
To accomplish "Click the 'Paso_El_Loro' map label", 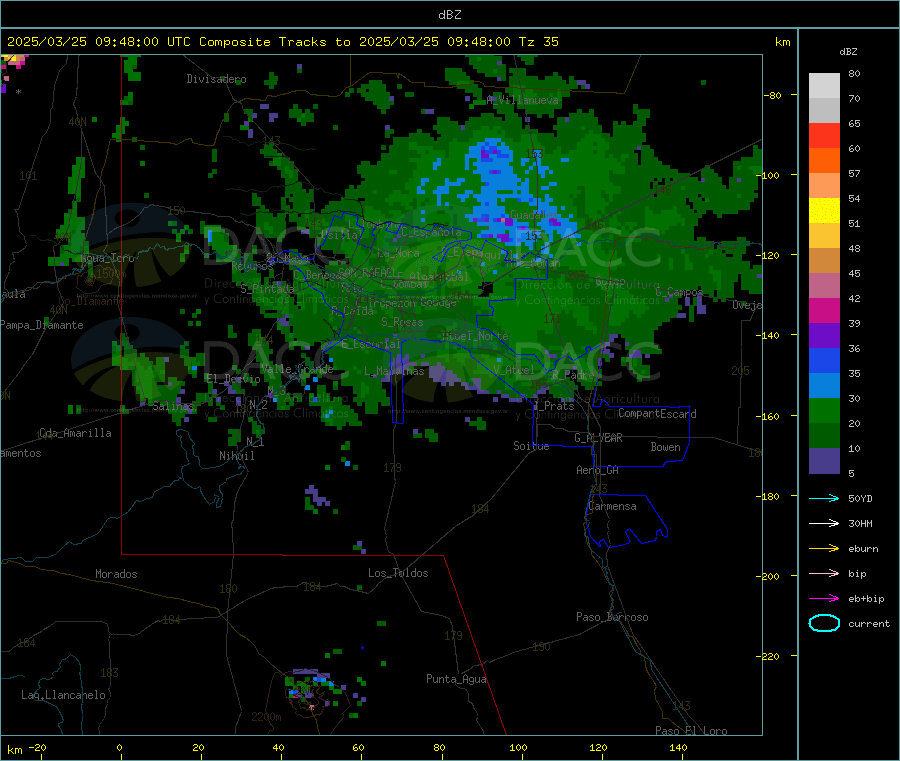I will click(691, 731).
